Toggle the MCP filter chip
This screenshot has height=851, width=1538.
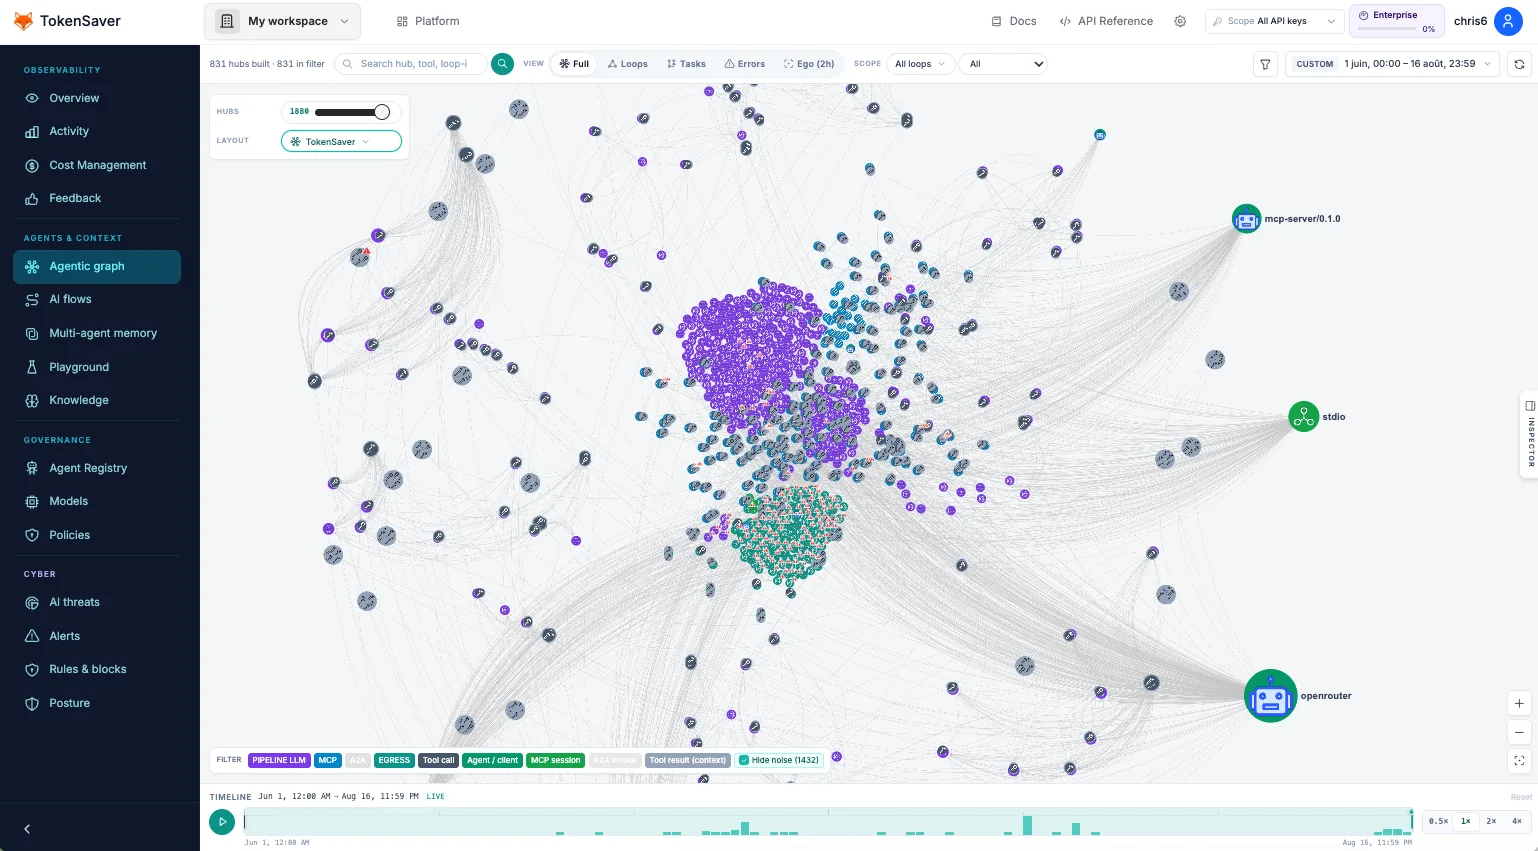click(x=328, y=760)
